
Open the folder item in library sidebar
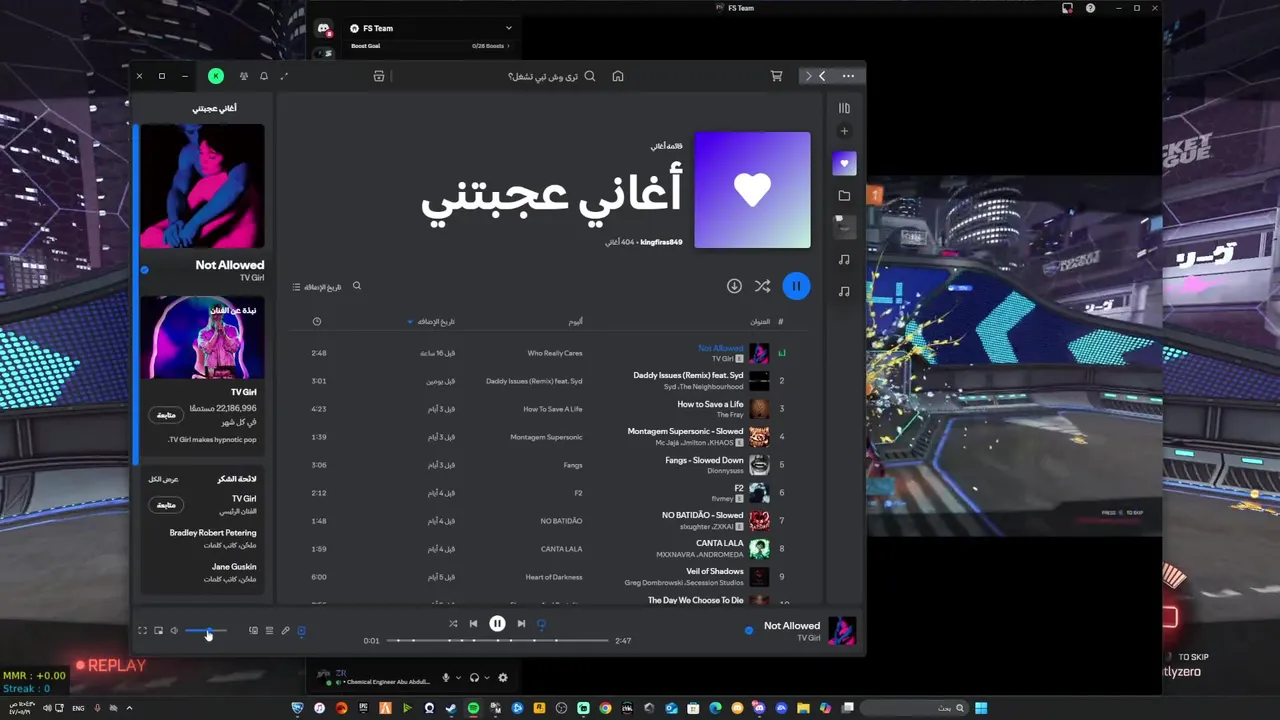[844, 196]
